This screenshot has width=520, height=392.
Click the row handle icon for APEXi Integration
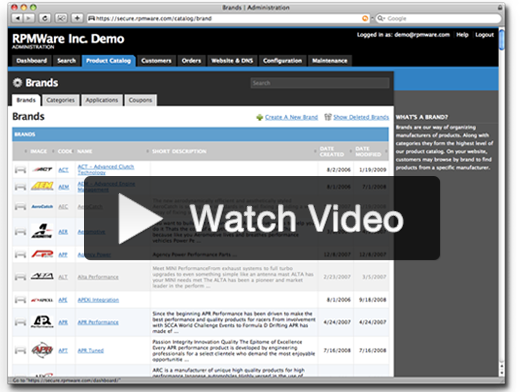coord(20,300)
